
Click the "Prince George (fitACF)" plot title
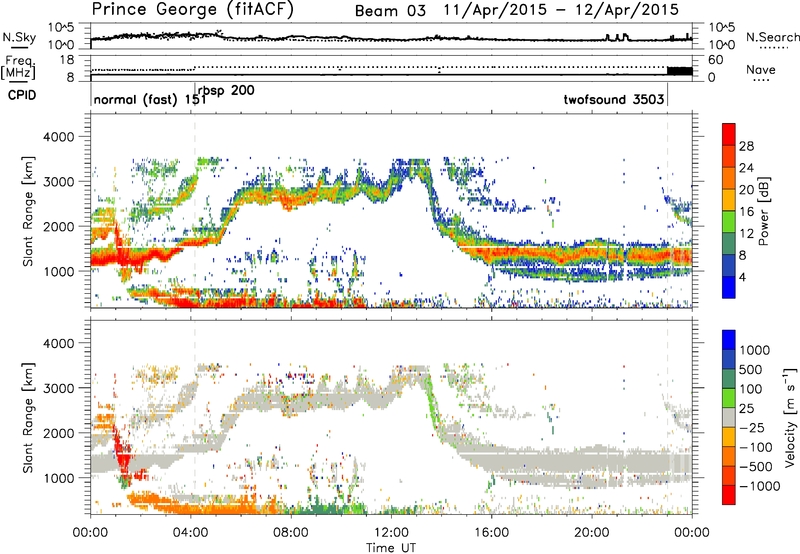192,9
